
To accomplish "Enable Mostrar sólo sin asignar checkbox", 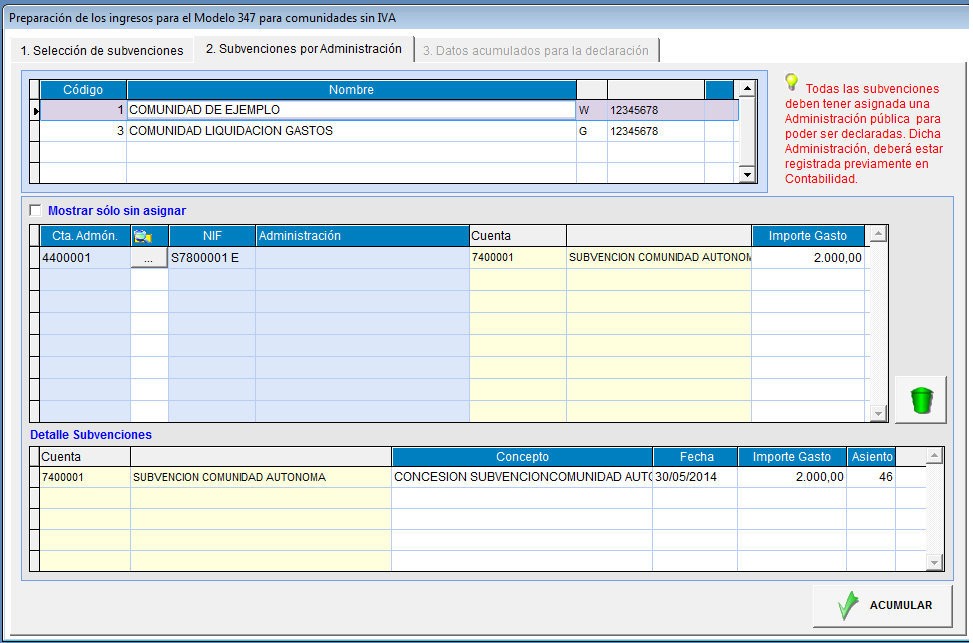I will 37,211.
